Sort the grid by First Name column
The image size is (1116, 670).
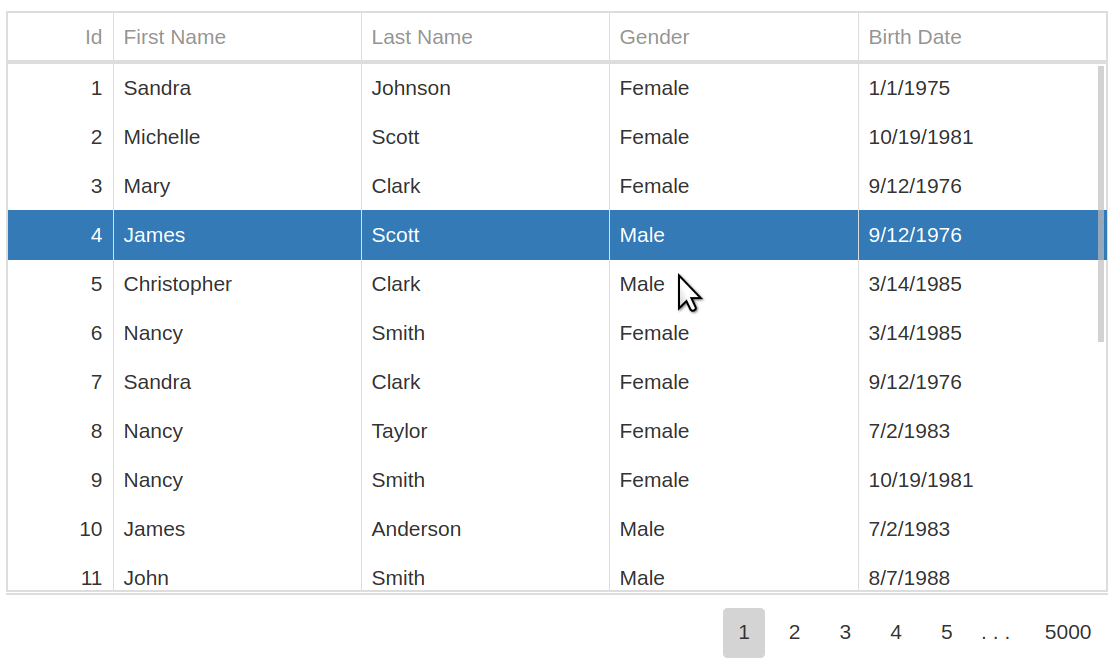point(174,37)
